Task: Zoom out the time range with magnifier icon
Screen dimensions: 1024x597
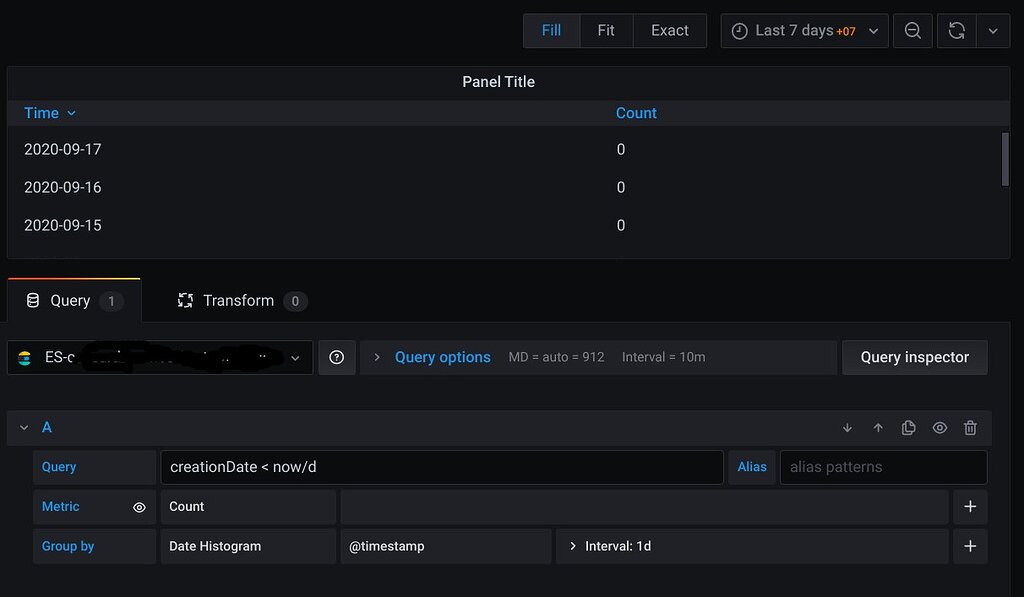Action: click(x=911, y=31)
